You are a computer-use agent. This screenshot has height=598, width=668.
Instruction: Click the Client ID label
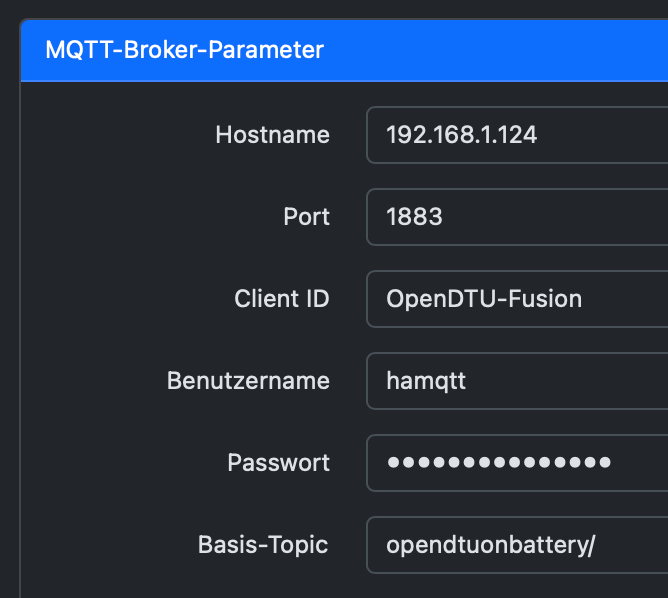click(x=282, y=299)
